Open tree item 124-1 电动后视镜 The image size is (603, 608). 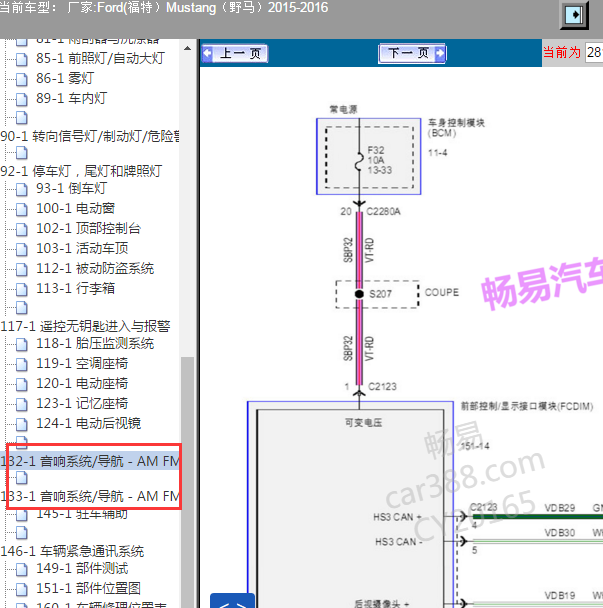(x=88, y=423)
